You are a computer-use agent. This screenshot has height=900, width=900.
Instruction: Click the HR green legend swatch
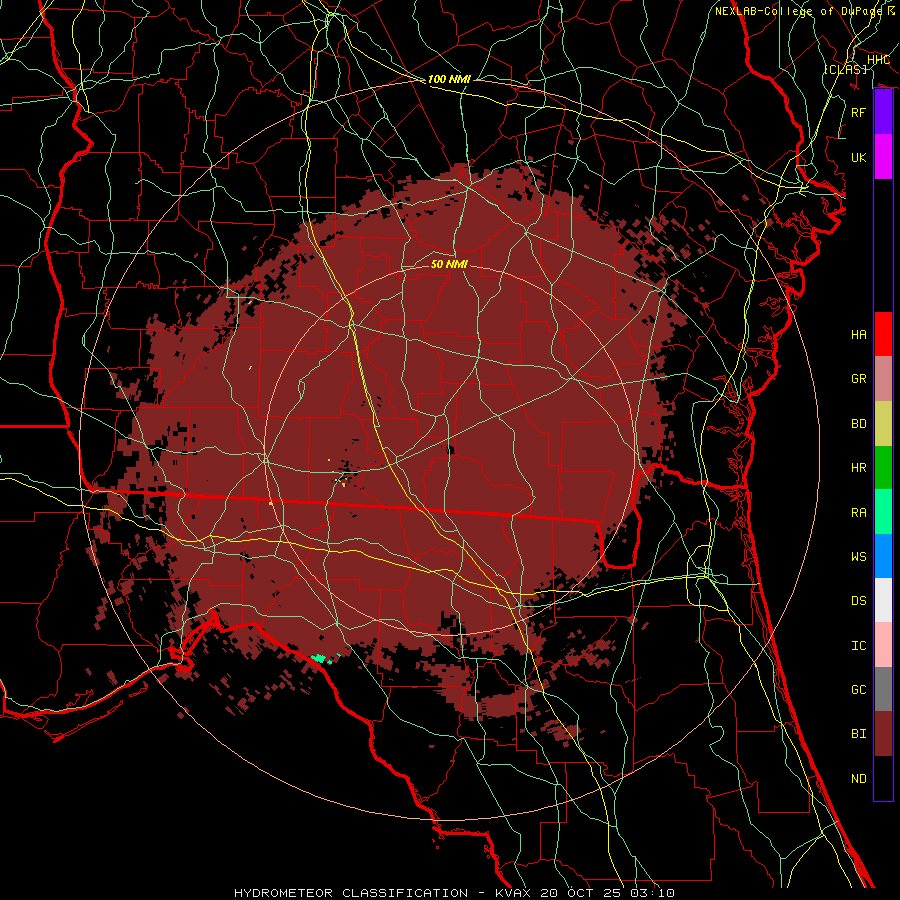[x=883, y=468]
